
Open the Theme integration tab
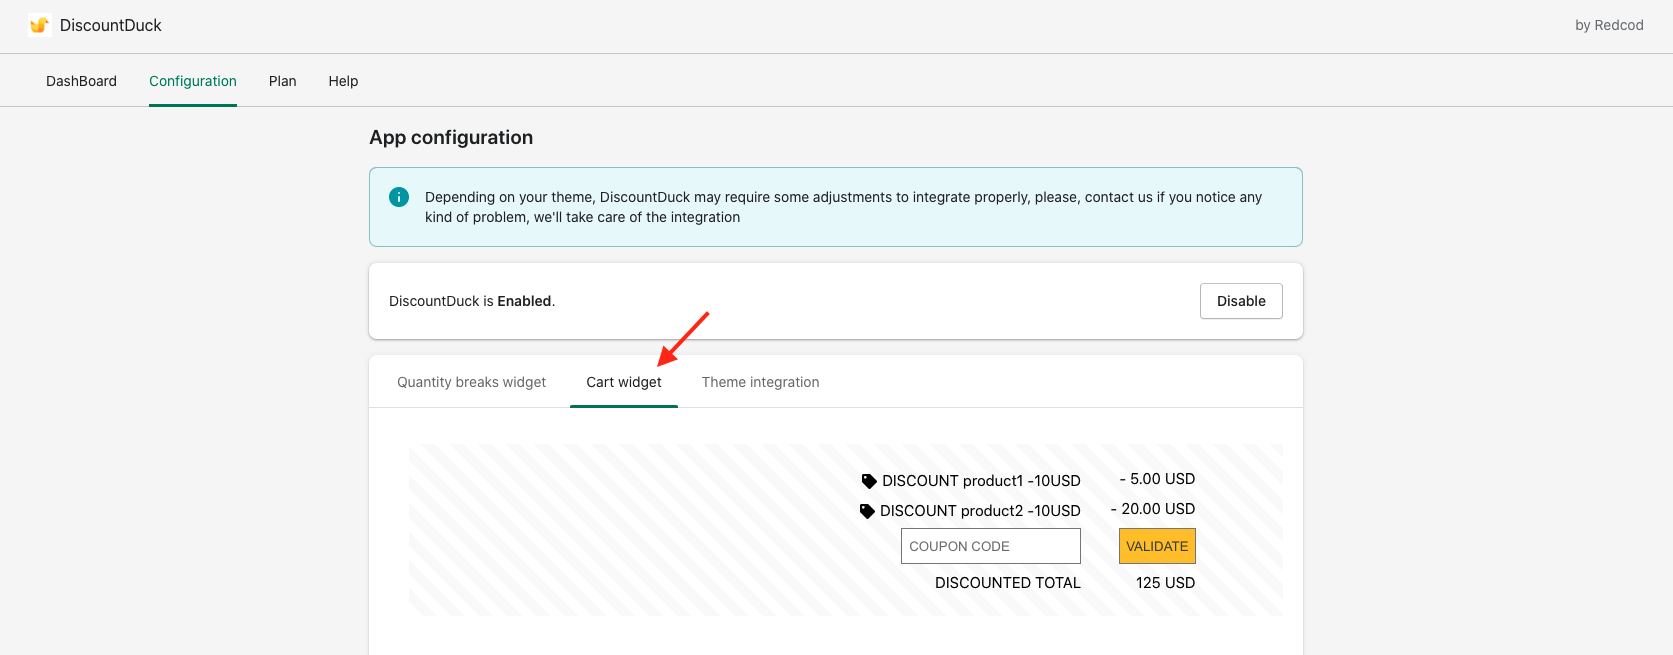(760, 382)
